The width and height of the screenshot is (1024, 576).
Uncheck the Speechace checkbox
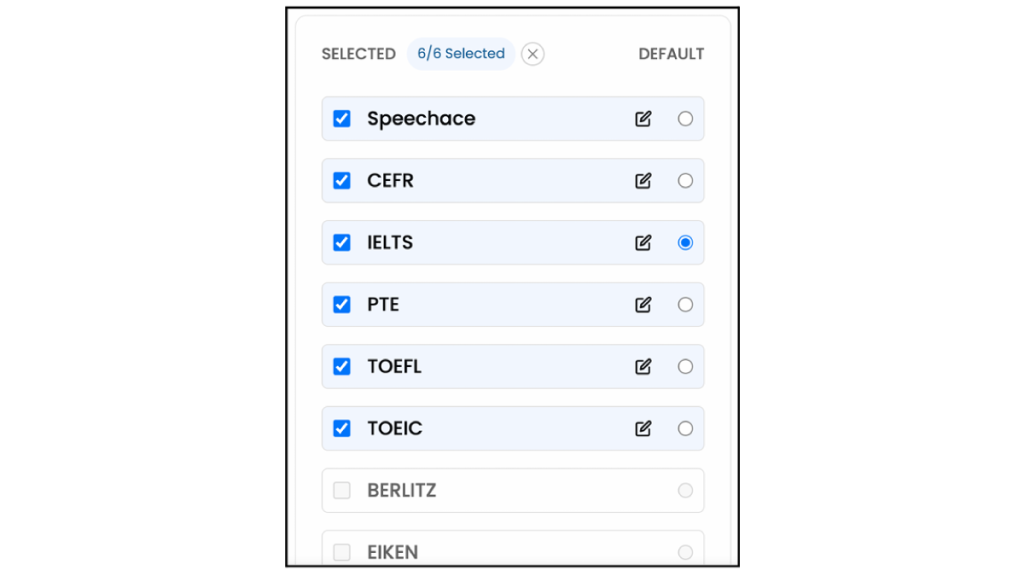coord(342,119)
